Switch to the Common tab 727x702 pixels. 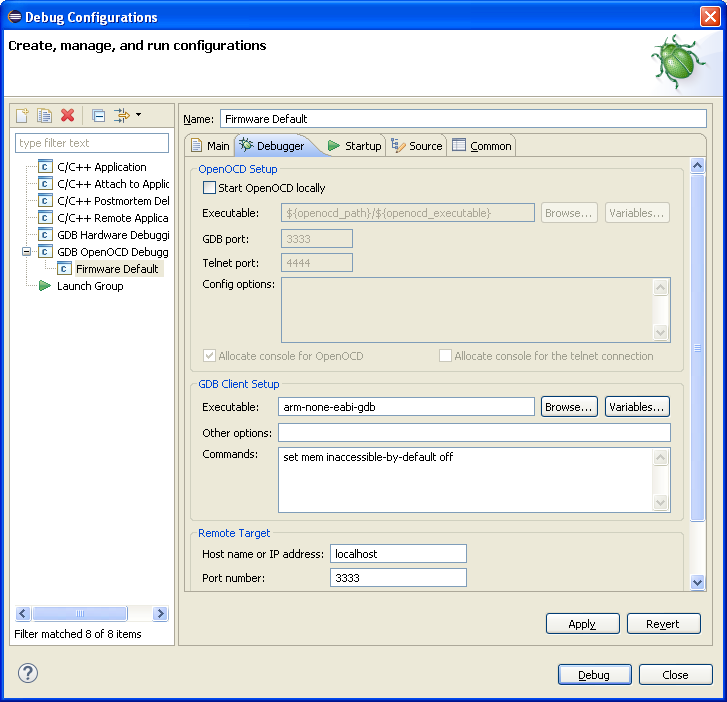tap(482, 146)
